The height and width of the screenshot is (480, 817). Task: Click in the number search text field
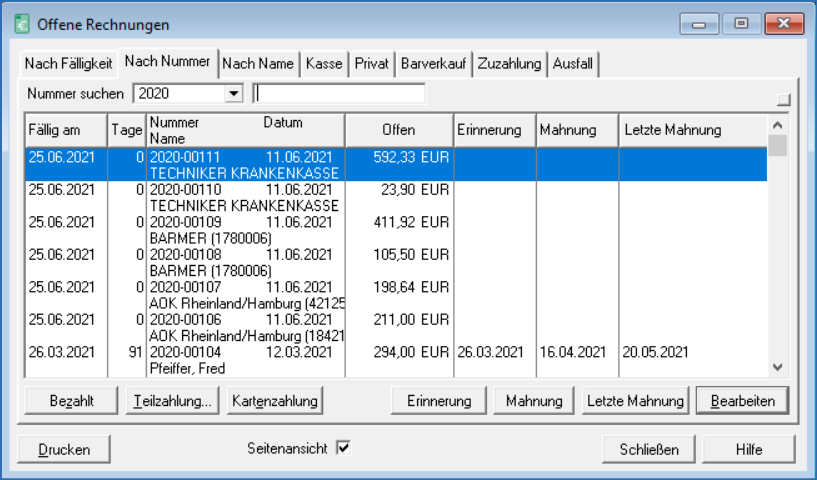(339, 94)
